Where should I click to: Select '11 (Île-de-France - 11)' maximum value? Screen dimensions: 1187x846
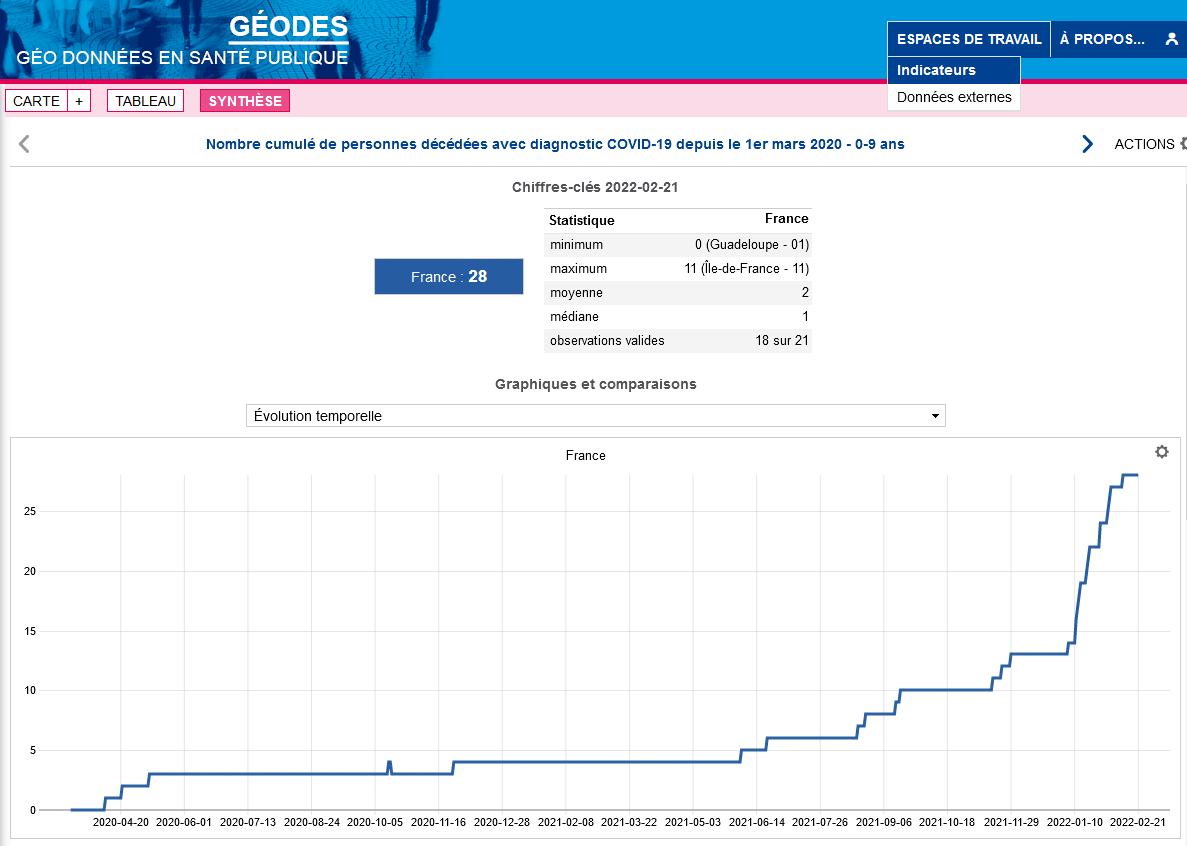tap(746, 269)
